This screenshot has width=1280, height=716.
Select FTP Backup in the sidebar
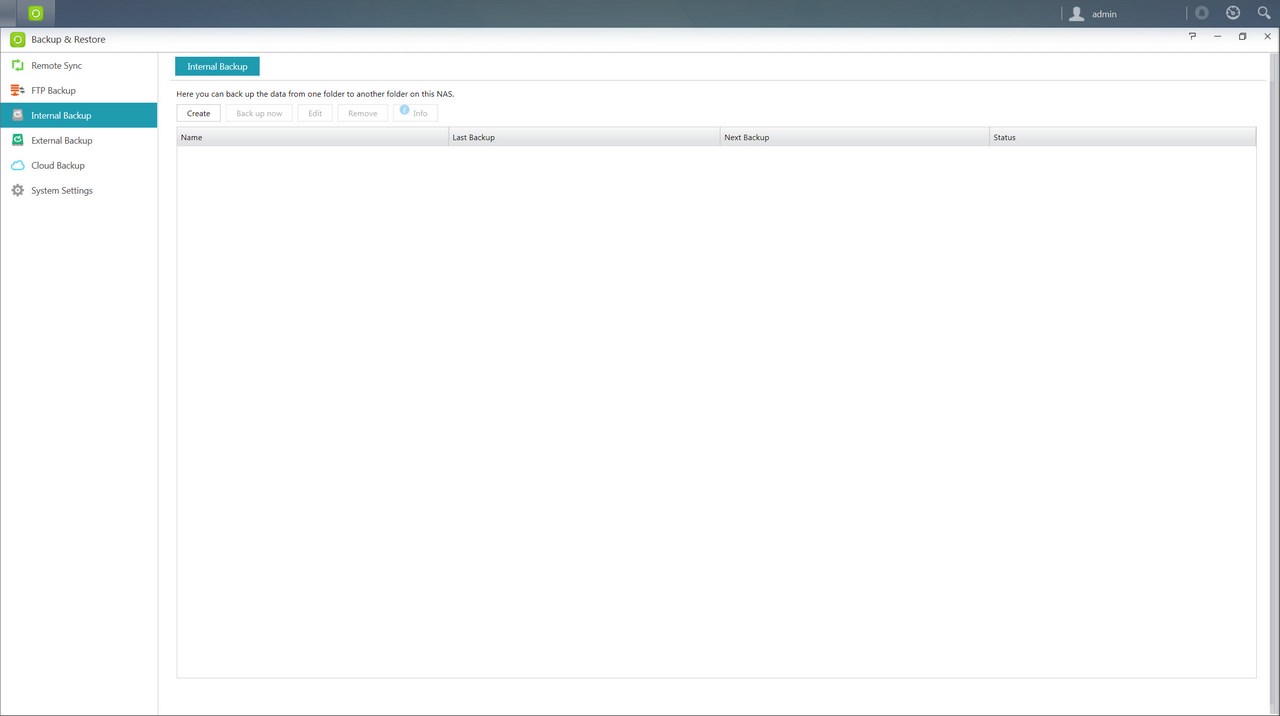pyautogui.click(x=78, y=90)
